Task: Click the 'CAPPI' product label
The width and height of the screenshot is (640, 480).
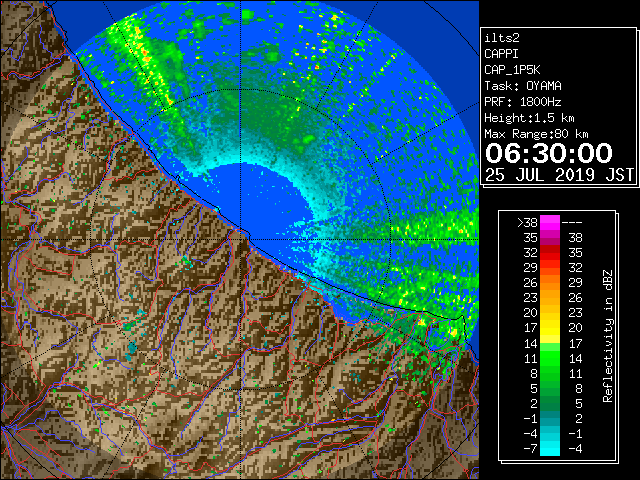Action: pos(501,54)
